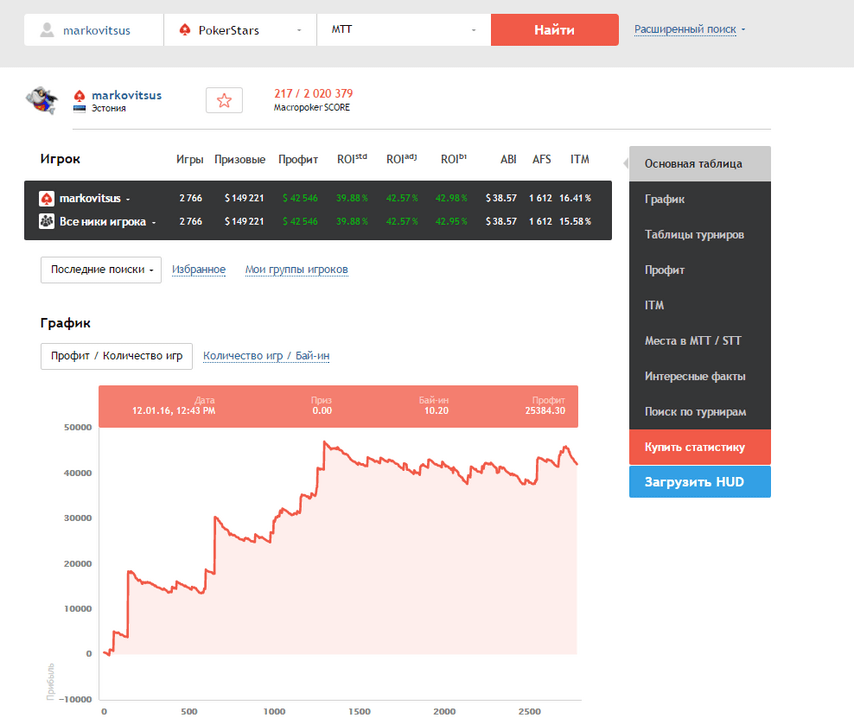The width and height of the screenshot is (854, 718).
Task: Click the user silhouette icon in search field
Action: (x=47, y=30)
